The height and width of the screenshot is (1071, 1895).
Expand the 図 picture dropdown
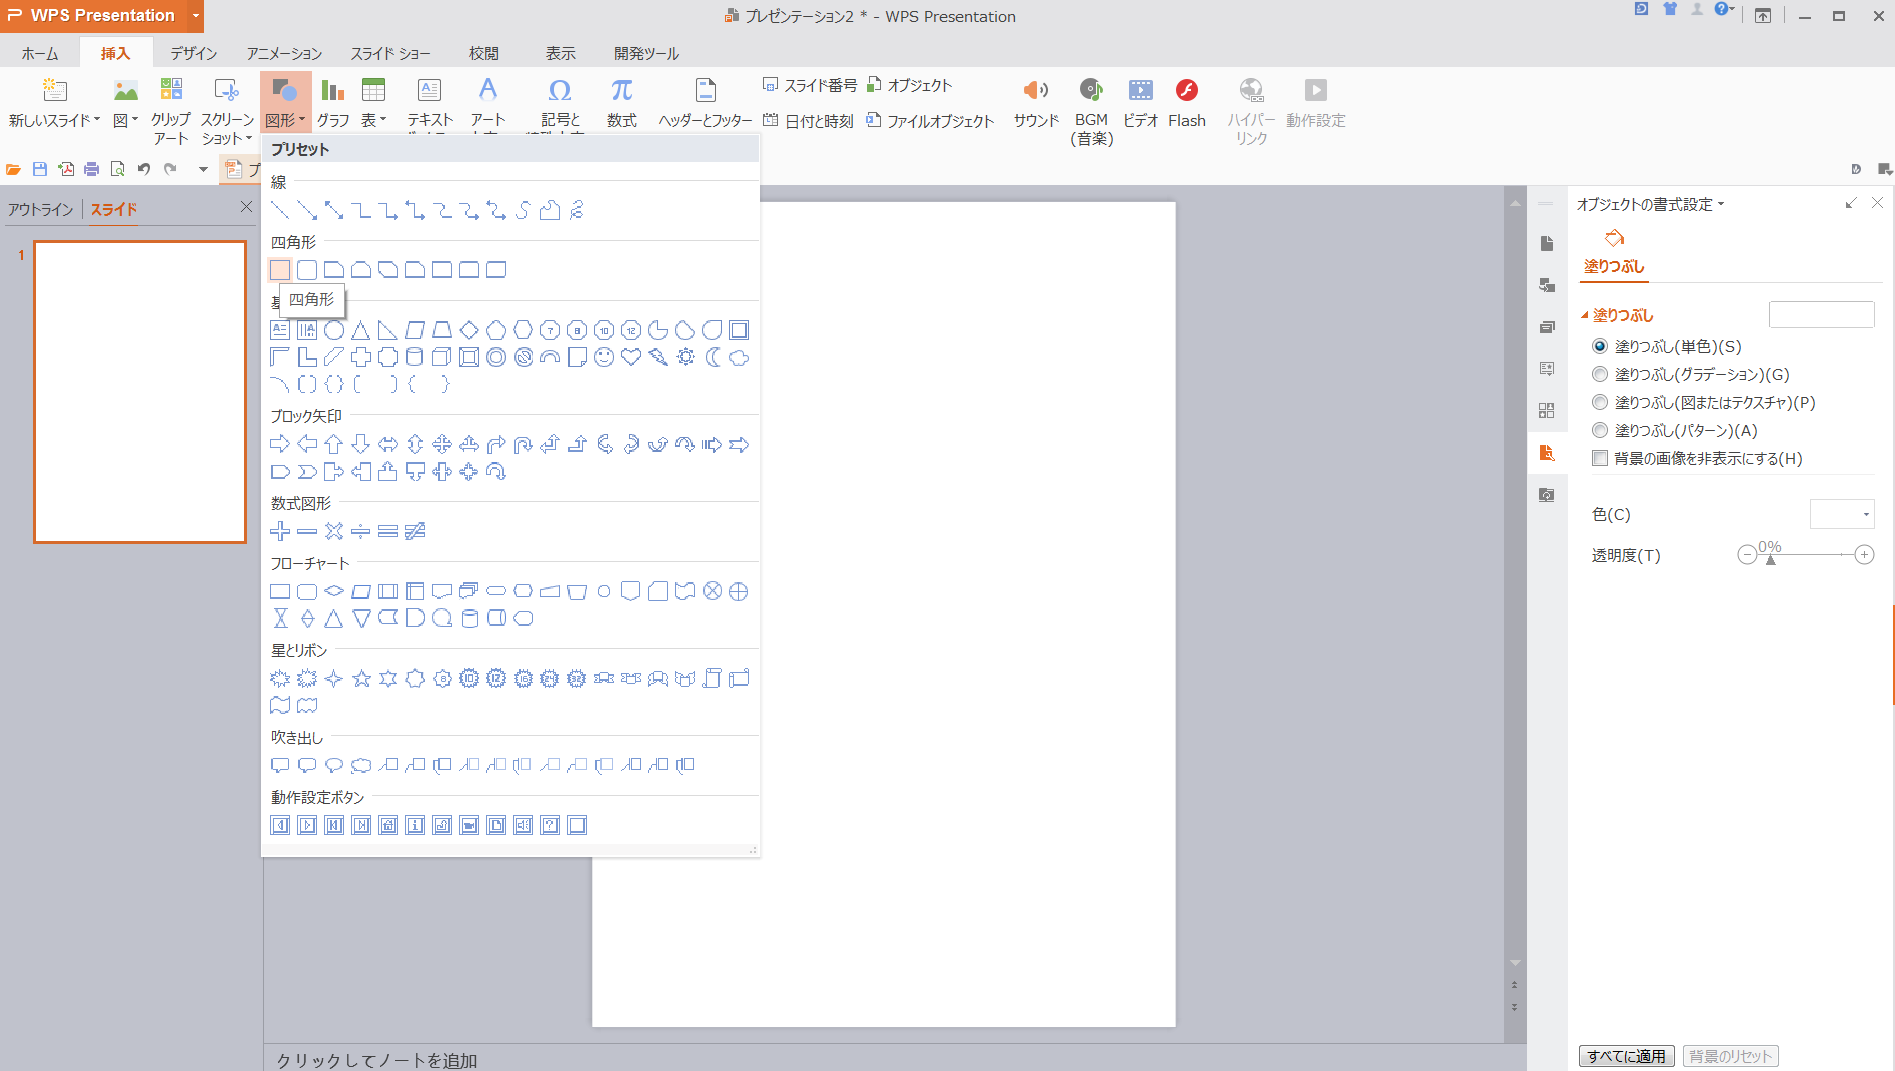(x=135, y=119)
